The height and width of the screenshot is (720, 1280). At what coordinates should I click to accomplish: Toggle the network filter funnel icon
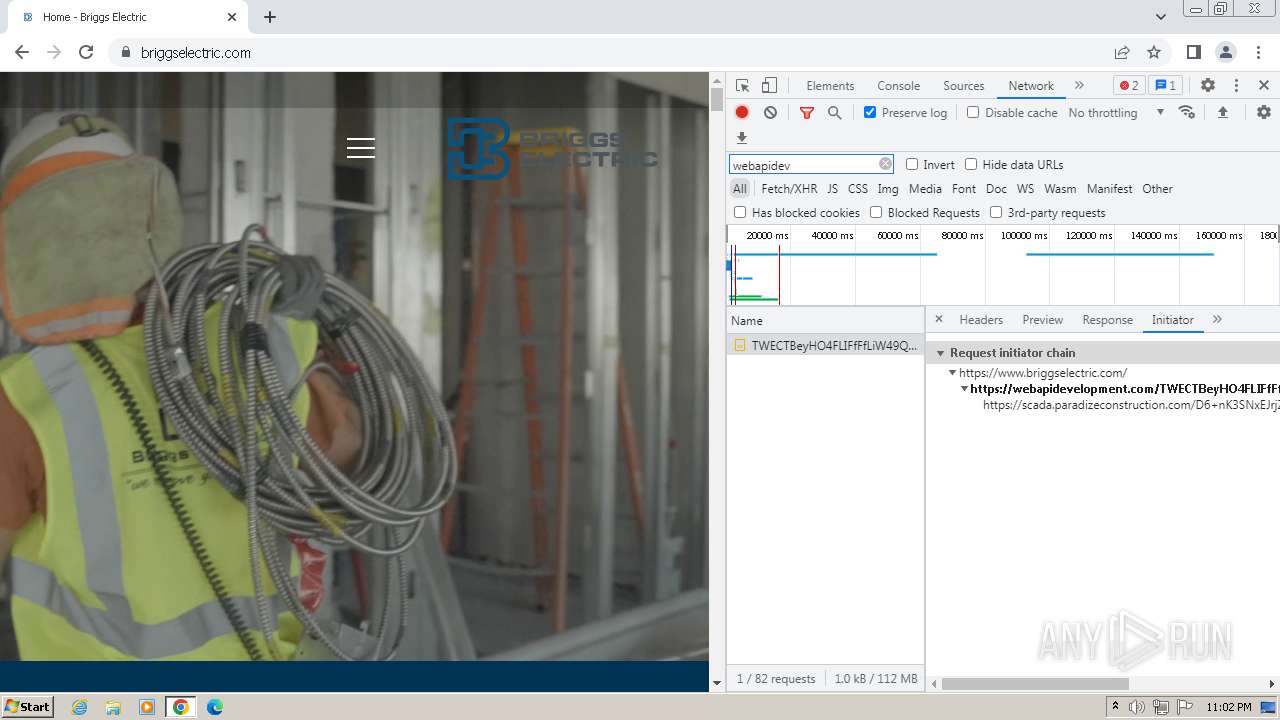[807, 113]
